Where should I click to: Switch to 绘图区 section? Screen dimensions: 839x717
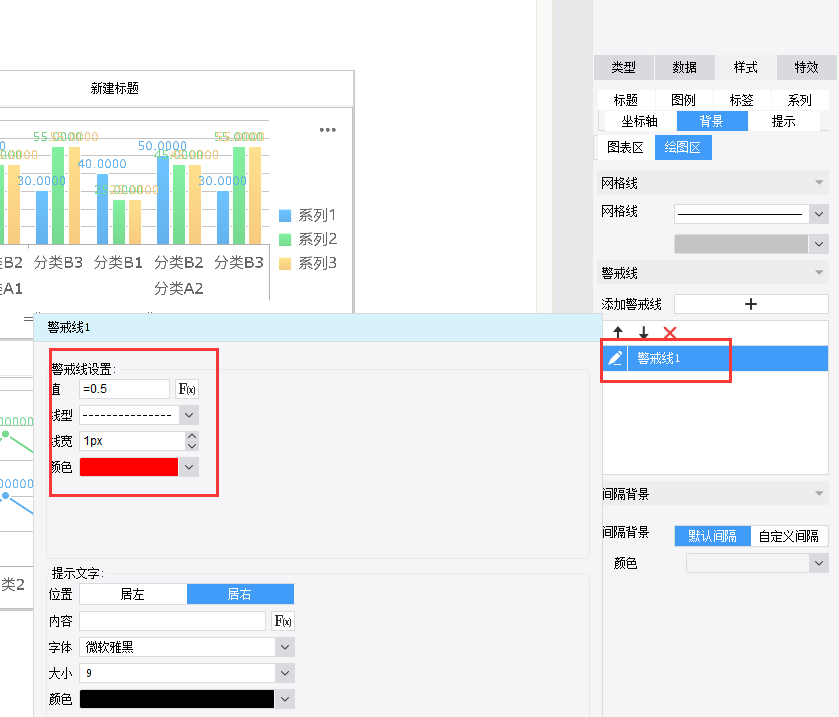point(683,147)
